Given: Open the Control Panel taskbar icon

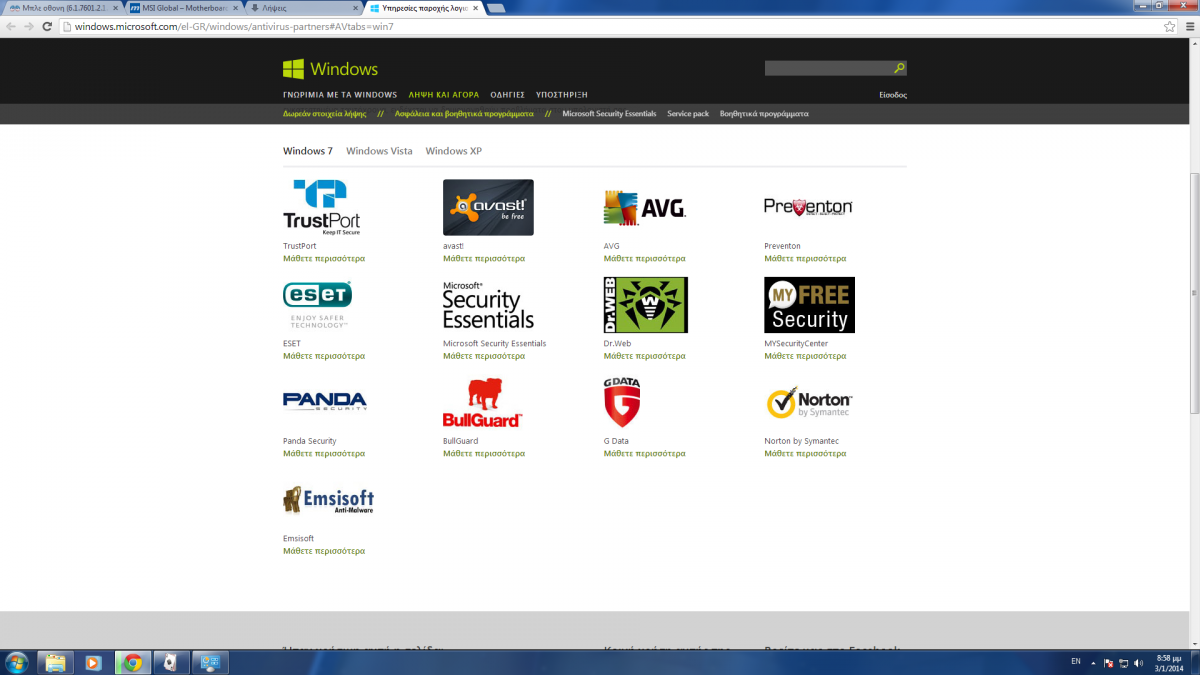Looking at the screenshot, I should click(x=210, y=662).
